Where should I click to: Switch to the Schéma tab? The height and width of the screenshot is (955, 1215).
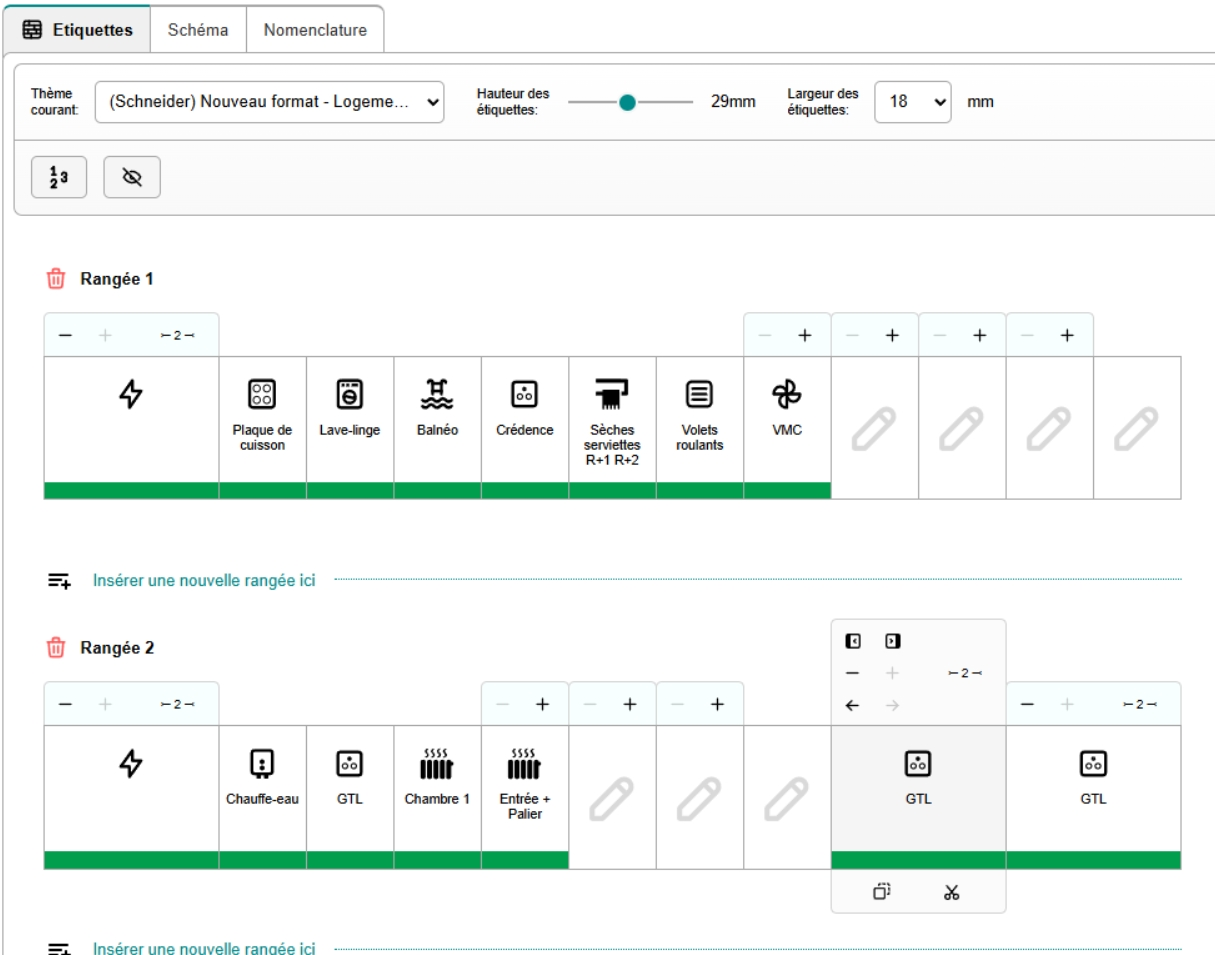click(197, 30)
